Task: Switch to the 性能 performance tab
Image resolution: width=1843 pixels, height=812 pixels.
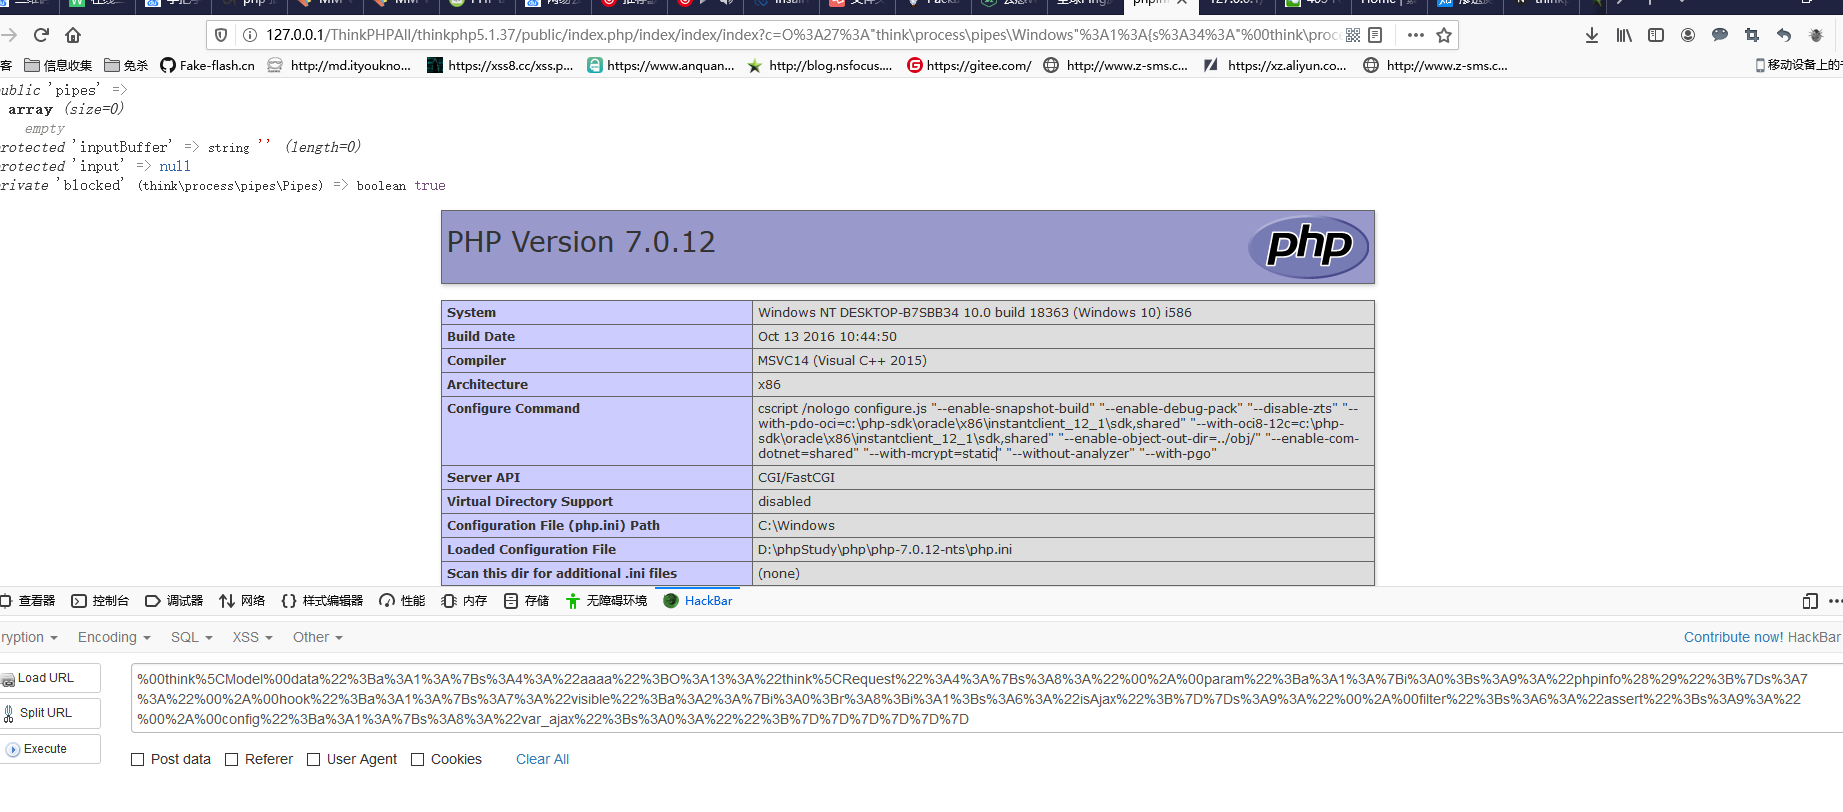Action: 402,601
